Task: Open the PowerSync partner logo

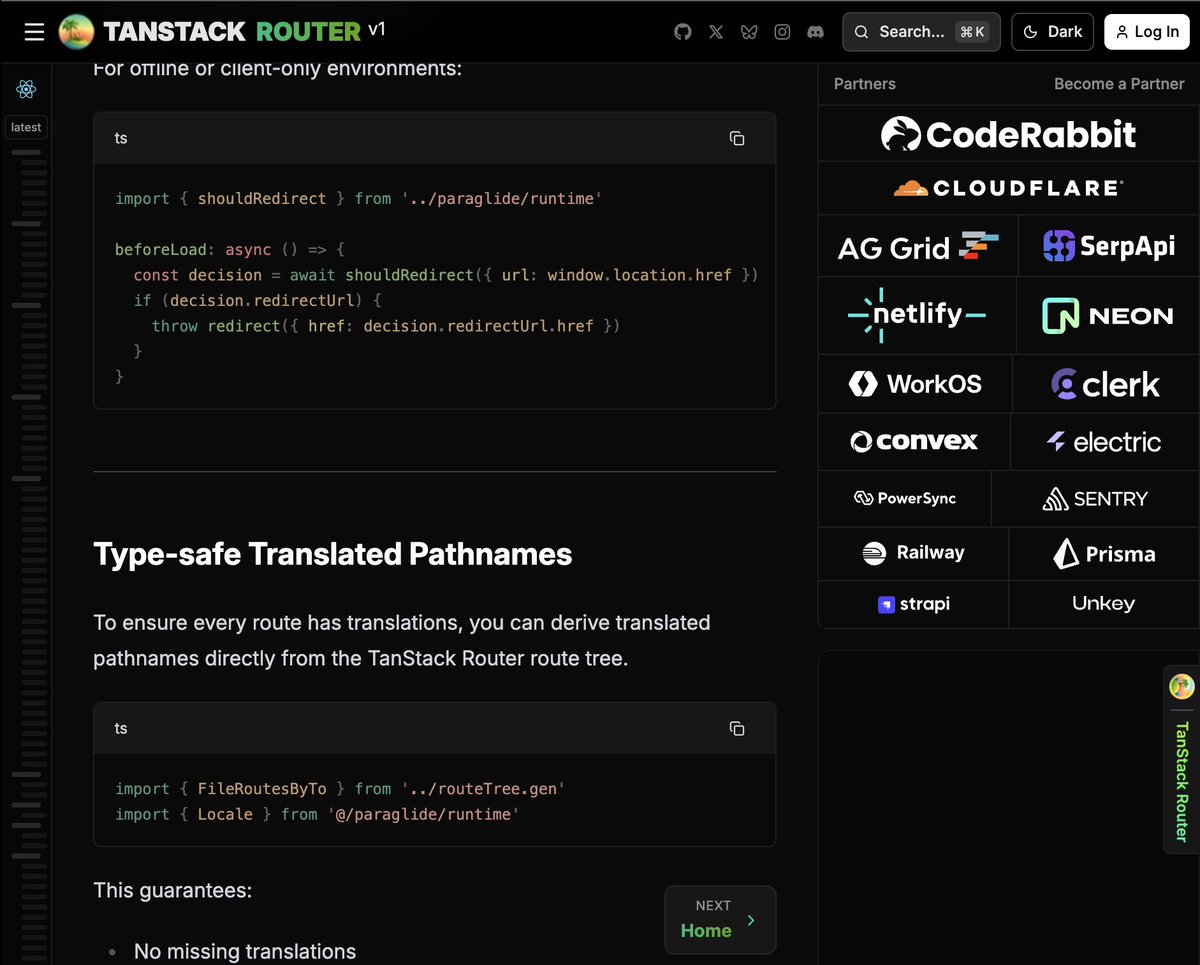Action: click(x=905, y=498)
